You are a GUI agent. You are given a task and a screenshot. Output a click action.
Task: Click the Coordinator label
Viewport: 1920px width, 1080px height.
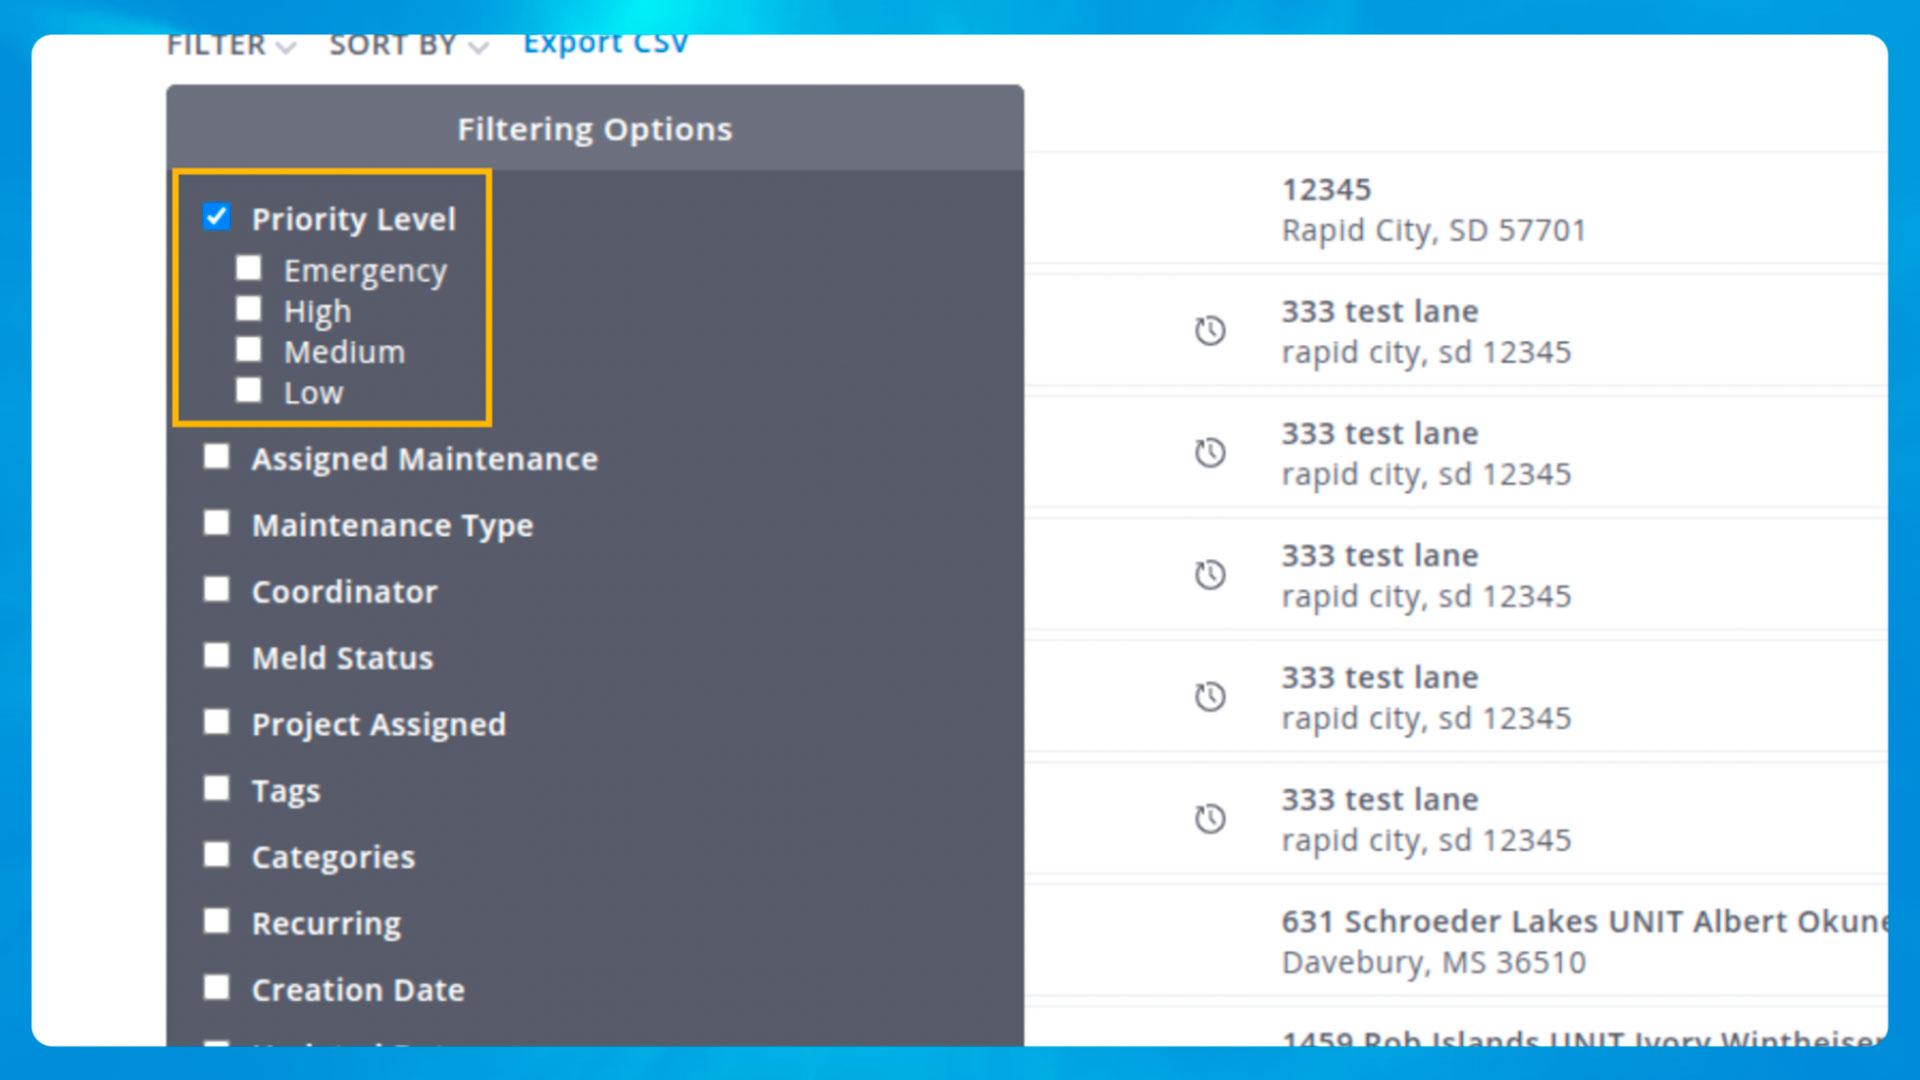coord(345,592)
